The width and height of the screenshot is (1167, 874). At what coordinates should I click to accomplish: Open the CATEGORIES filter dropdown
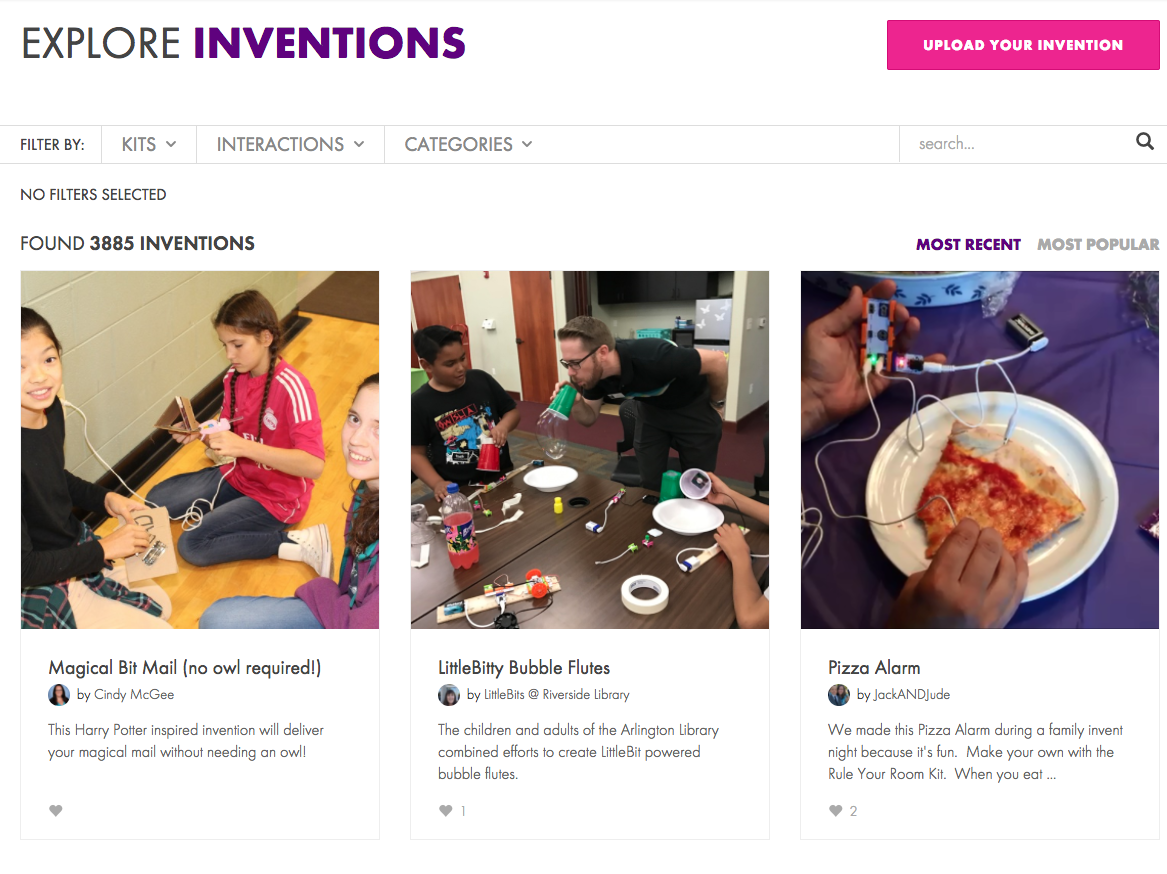click(468, 144)
